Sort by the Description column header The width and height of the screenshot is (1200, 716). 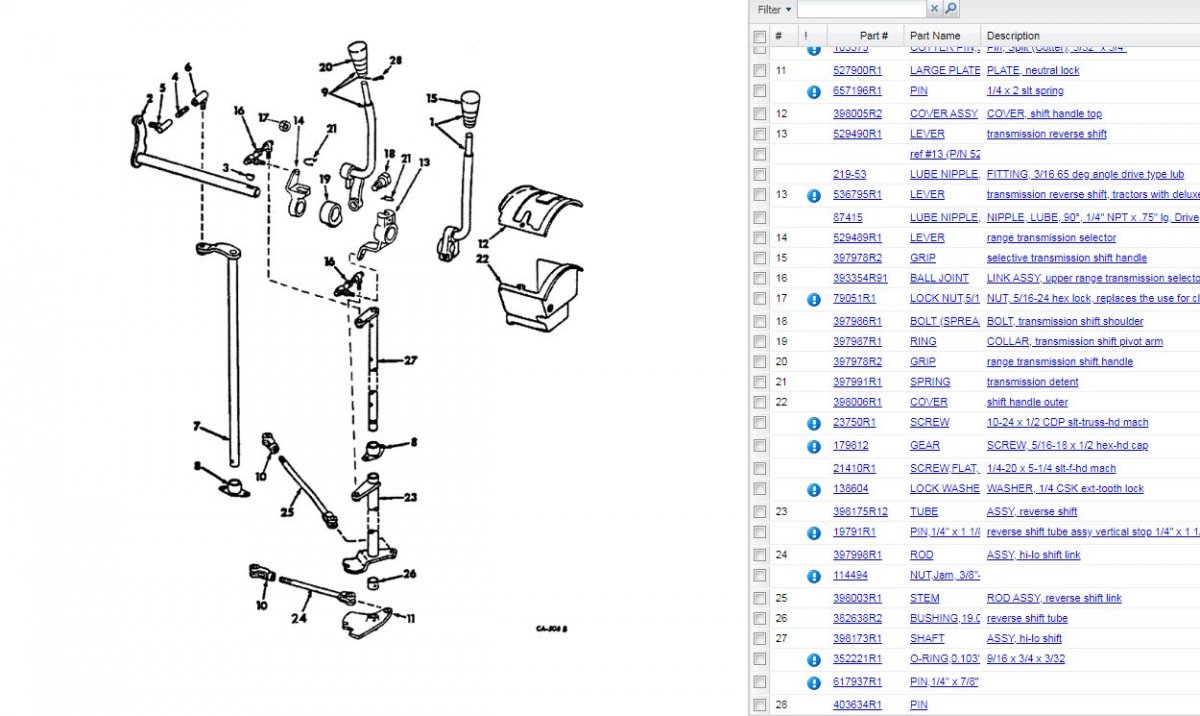(1013, 36)
